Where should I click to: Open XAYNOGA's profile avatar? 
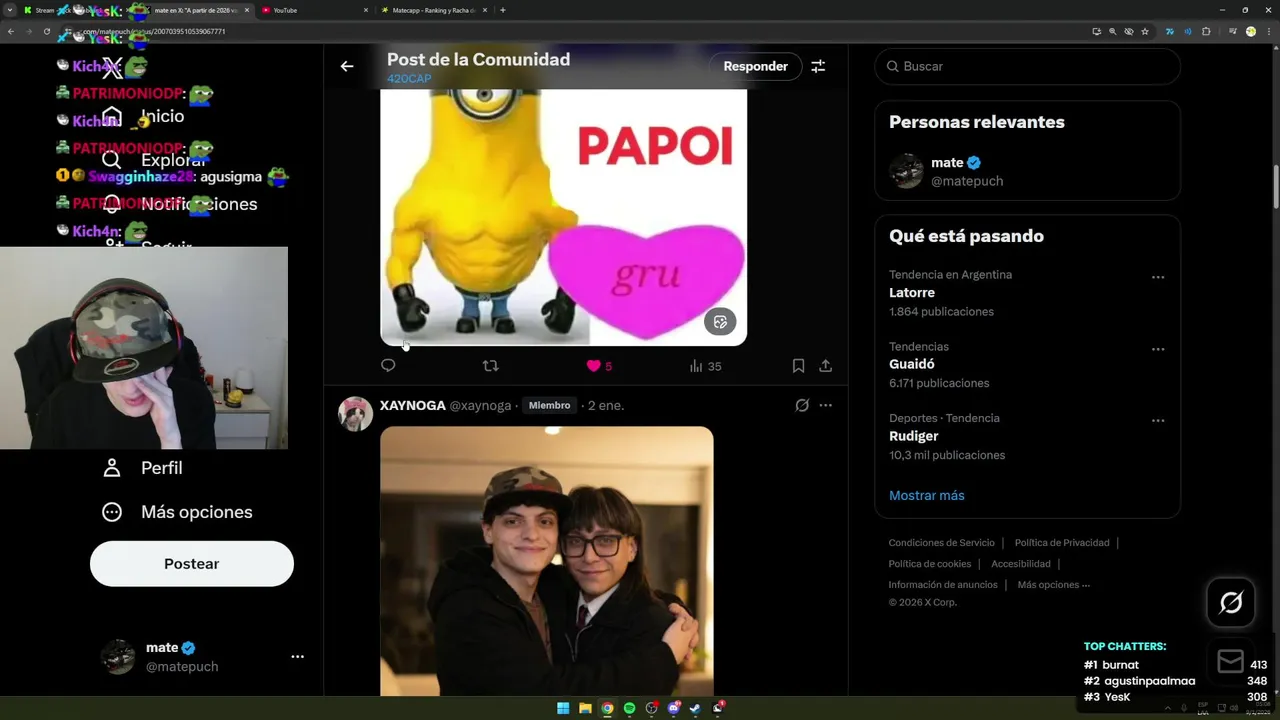point(355,413)
